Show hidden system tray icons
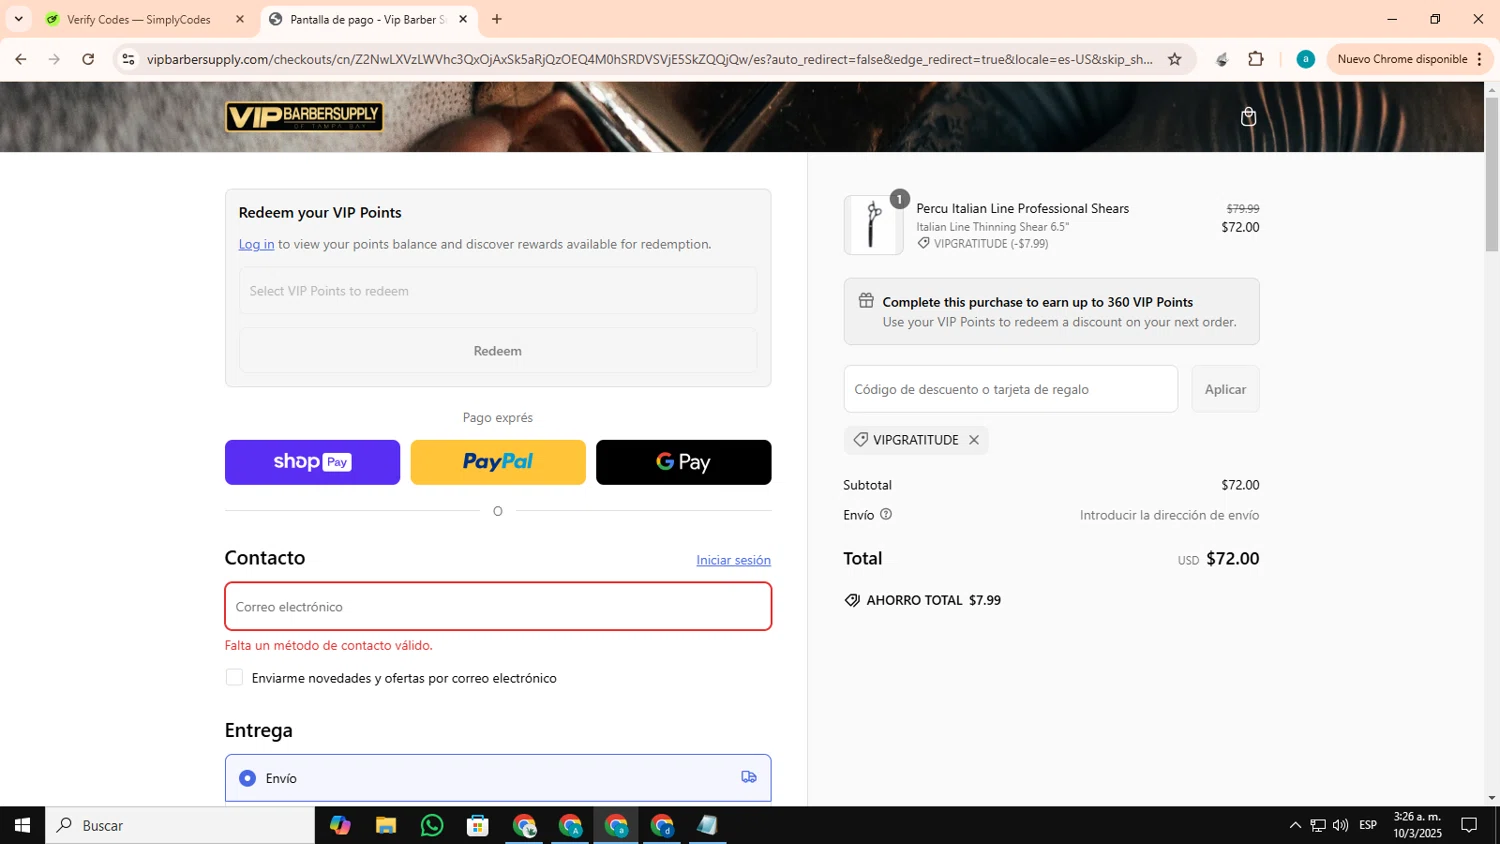1500x844 pixels. 1295,825
